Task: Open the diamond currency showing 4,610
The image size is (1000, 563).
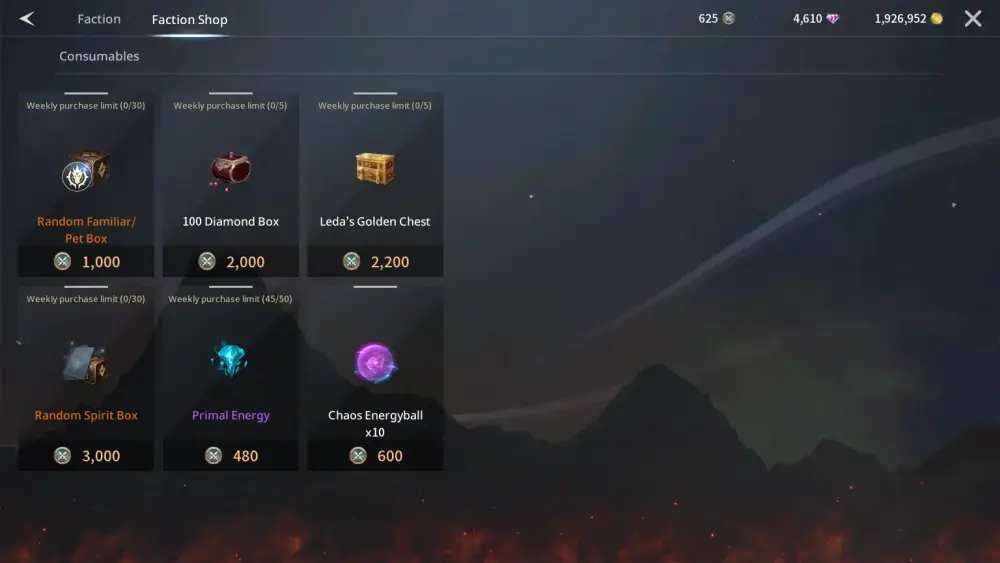Action: click(816, 18)
